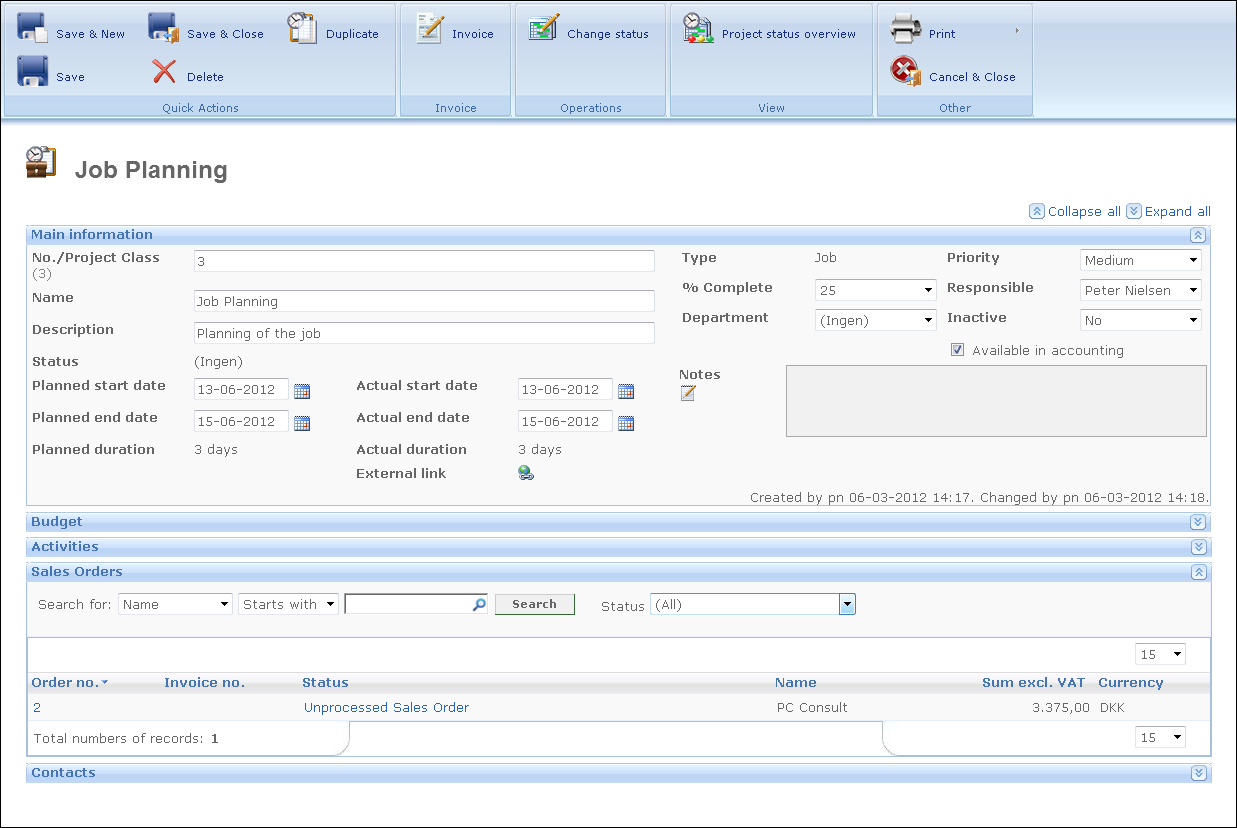
Task: Click the Change status button label
Action: coord(608,34)
